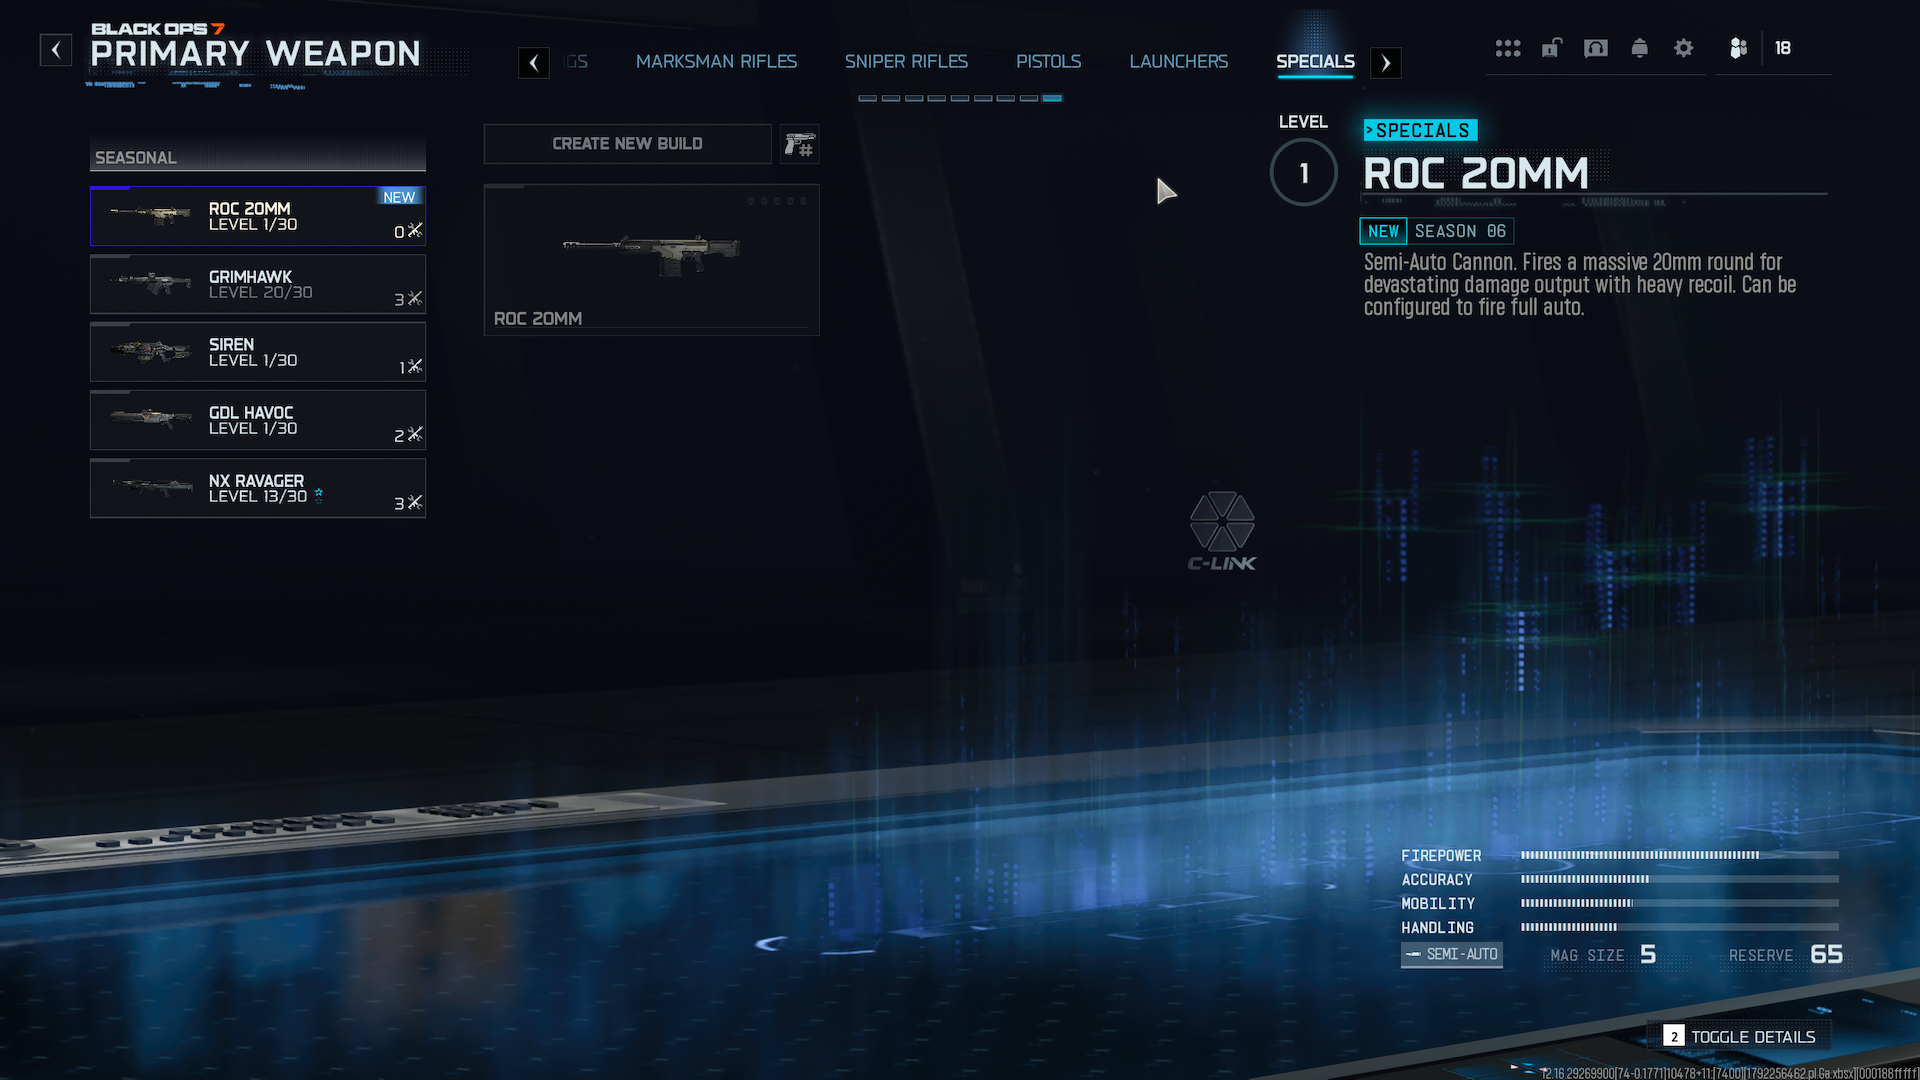
Task: Click the unlock padlock icon
Action: coord(1551,48)
